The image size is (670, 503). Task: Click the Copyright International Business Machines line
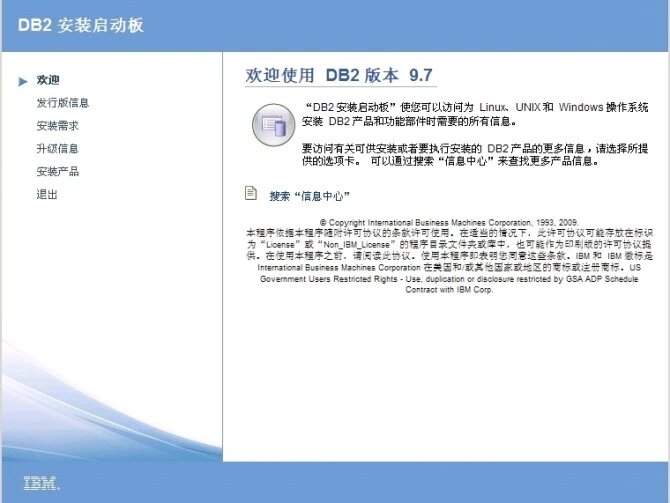pos(449,222)
